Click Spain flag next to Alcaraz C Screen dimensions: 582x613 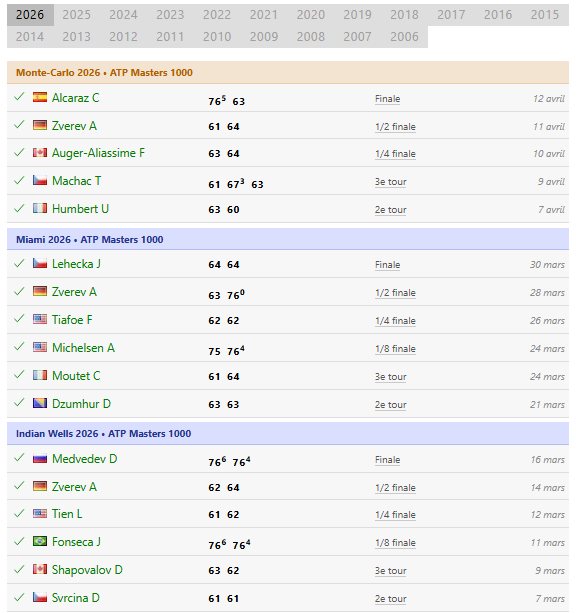(39, 97)
